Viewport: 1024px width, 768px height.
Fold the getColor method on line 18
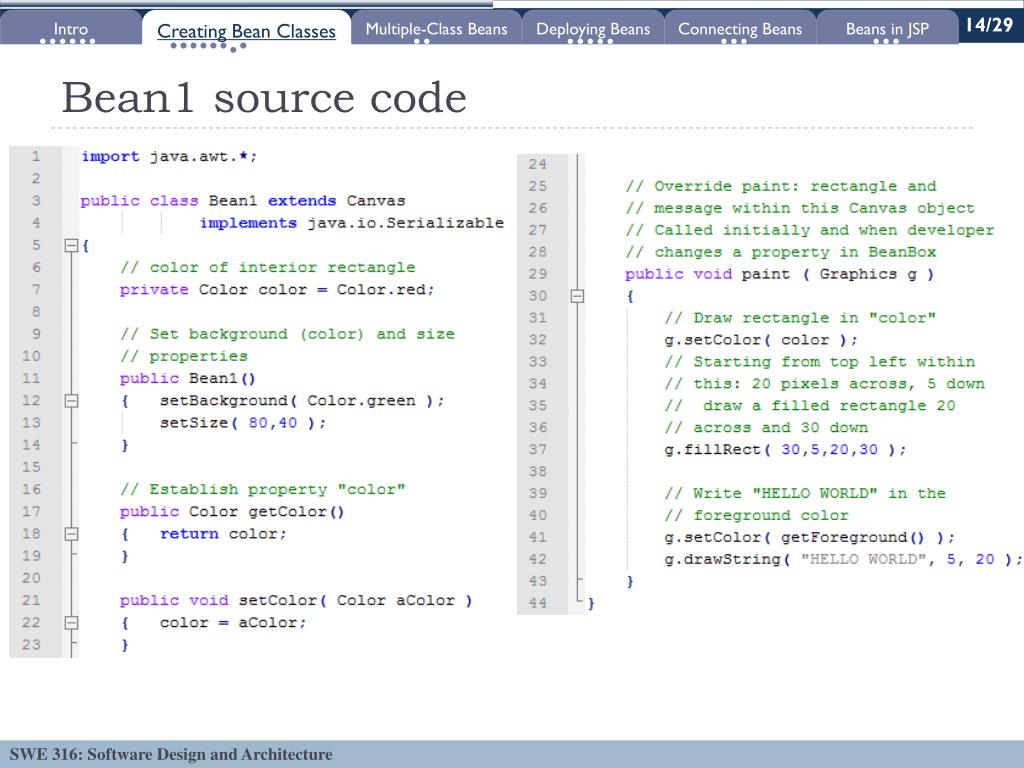point(70,534)
